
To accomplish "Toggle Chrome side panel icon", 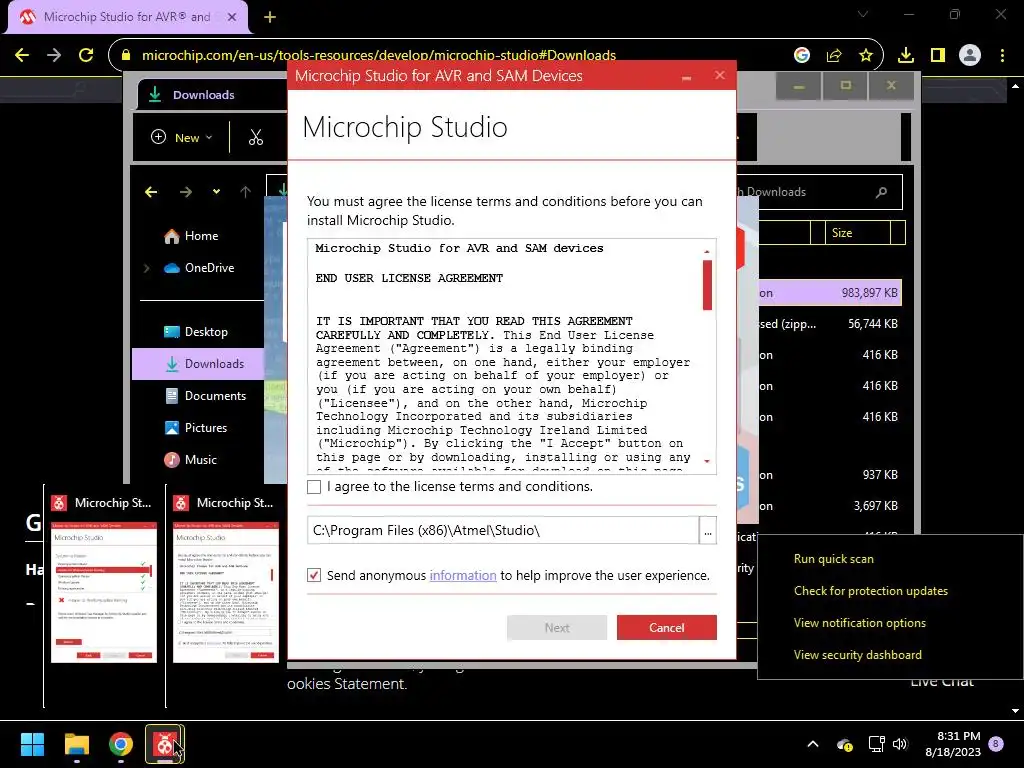I will (938, 56).
